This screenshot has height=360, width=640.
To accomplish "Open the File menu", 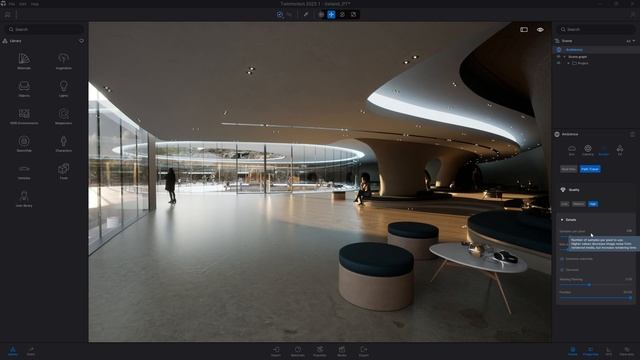I will point(11,4).
